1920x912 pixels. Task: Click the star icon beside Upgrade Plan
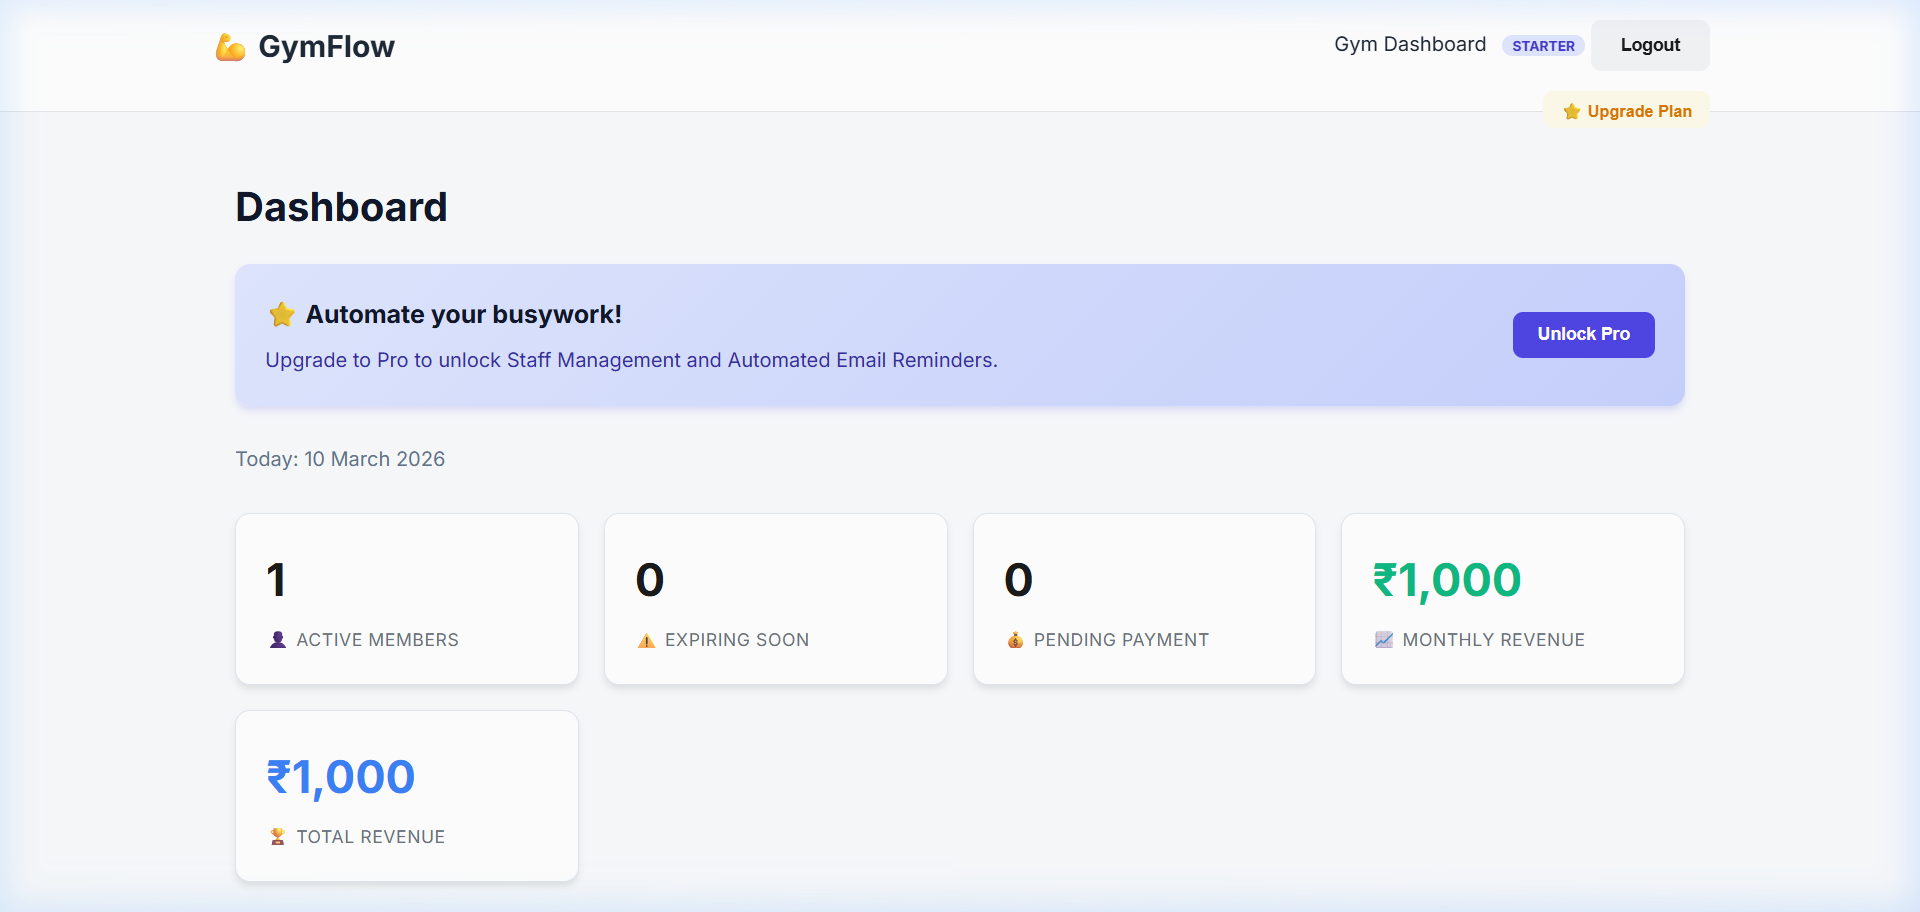pos(1570,111)
